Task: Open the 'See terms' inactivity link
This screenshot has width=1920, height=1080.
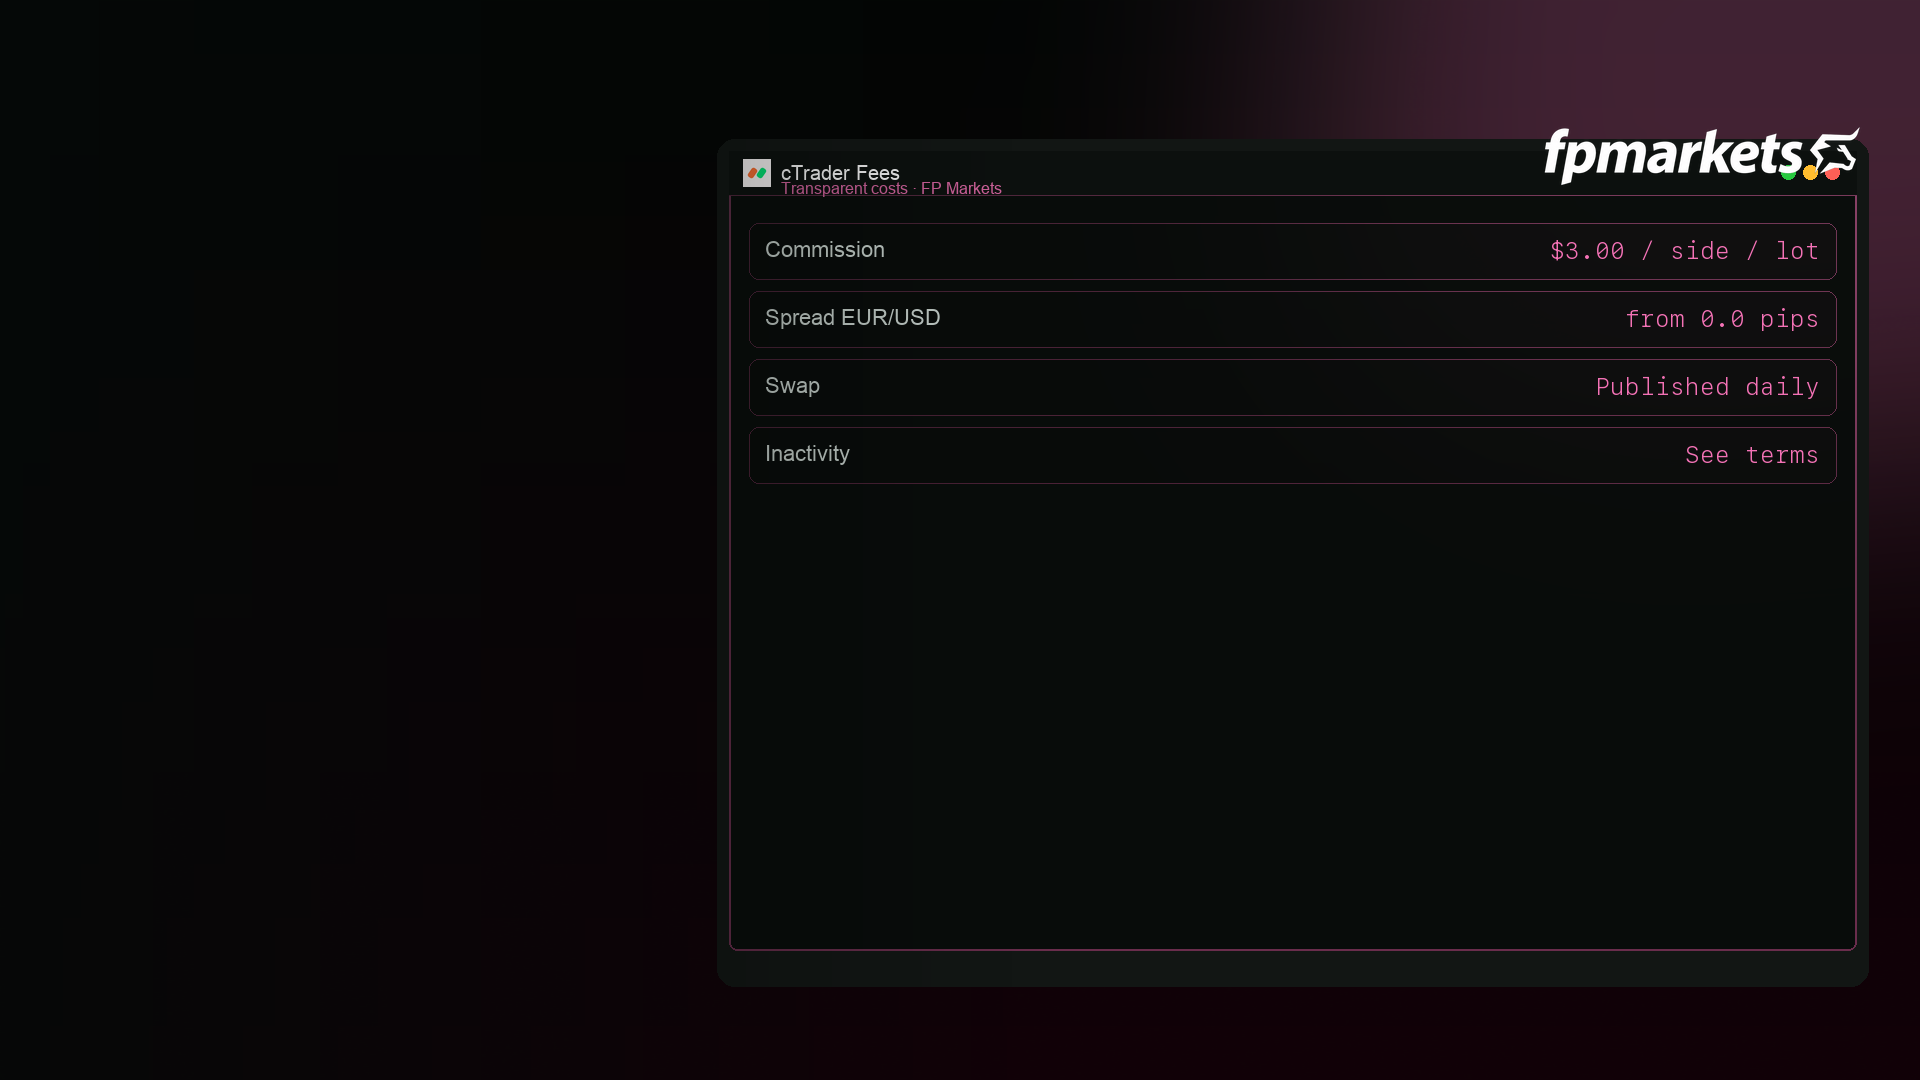Action: click(x=1752, y=455)
